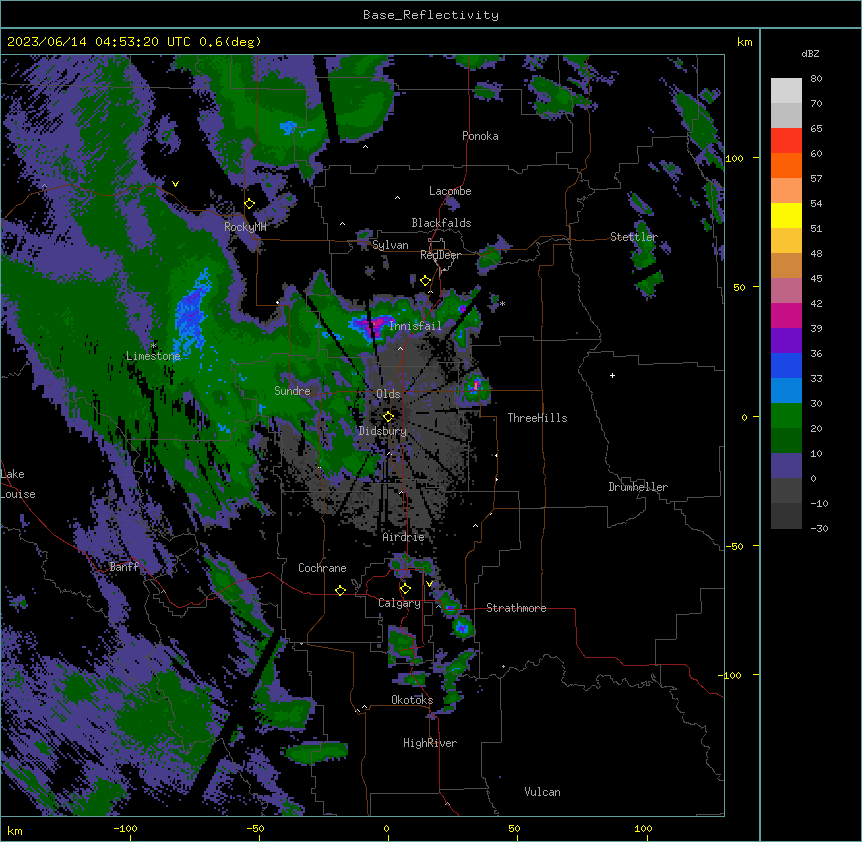The width and height of the screenshot is (862, 842).
Task: Click the 50 tick label on right axis
Action: [739, 287]
